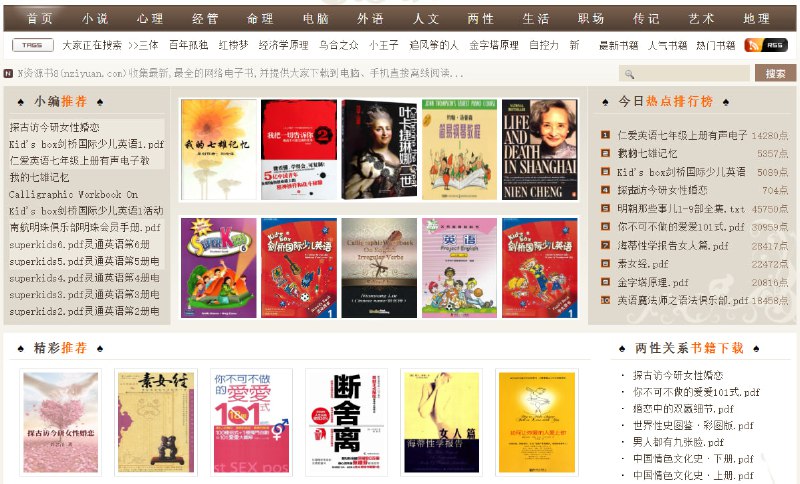Click the 追风筝的人 search link
The width and height of the screenshot is (800, 484).
coord(434,45)
